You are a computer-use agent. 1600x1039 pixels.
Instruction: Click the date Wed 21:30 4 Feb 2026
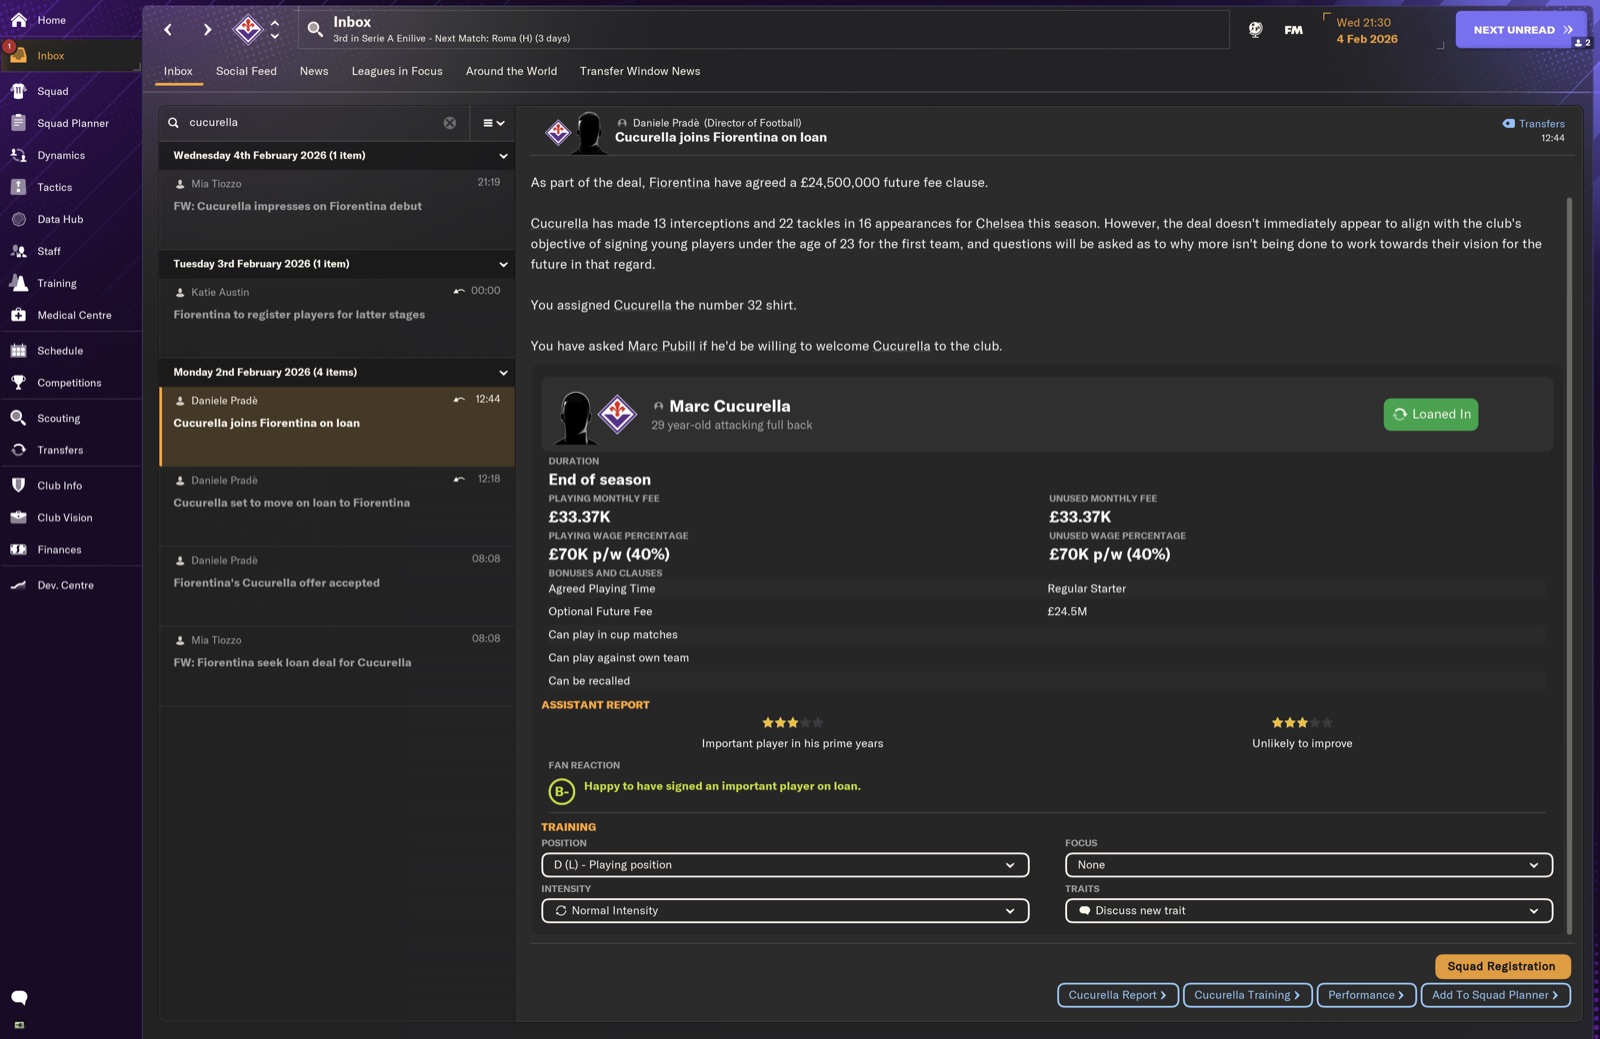1367,30
